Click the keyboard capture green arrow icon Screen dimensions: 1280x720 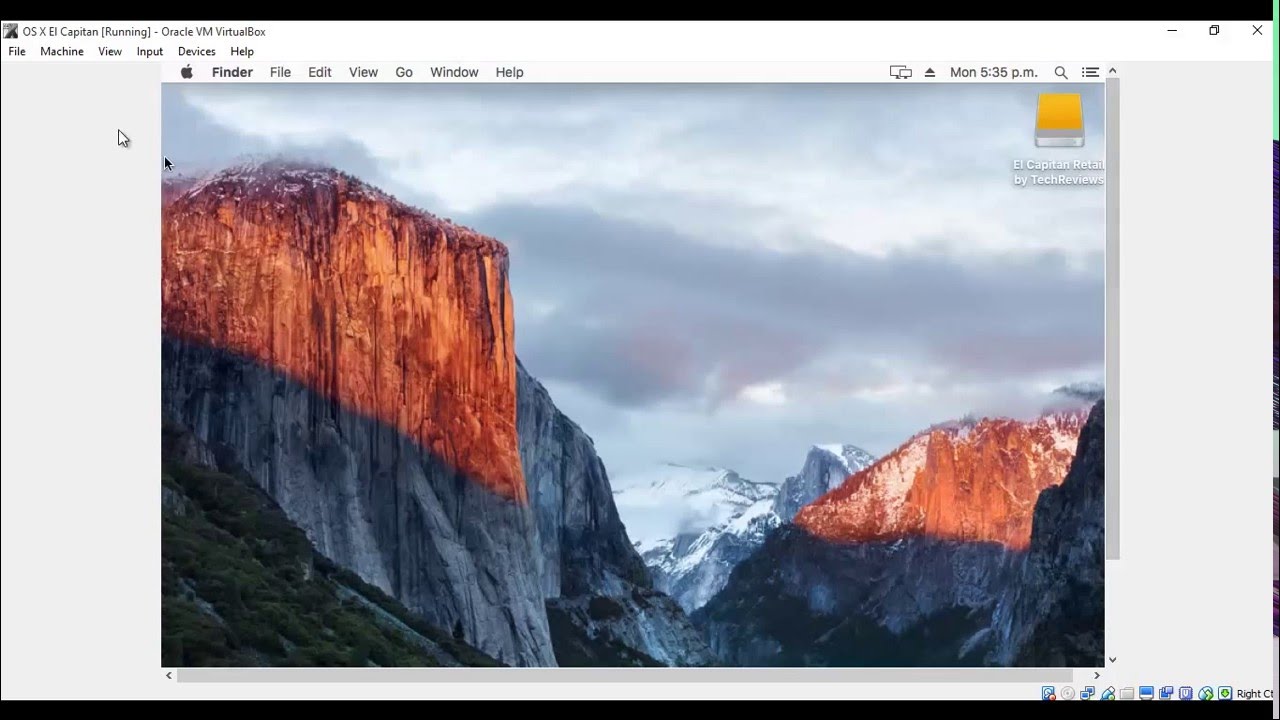(x=1225, y=693)
